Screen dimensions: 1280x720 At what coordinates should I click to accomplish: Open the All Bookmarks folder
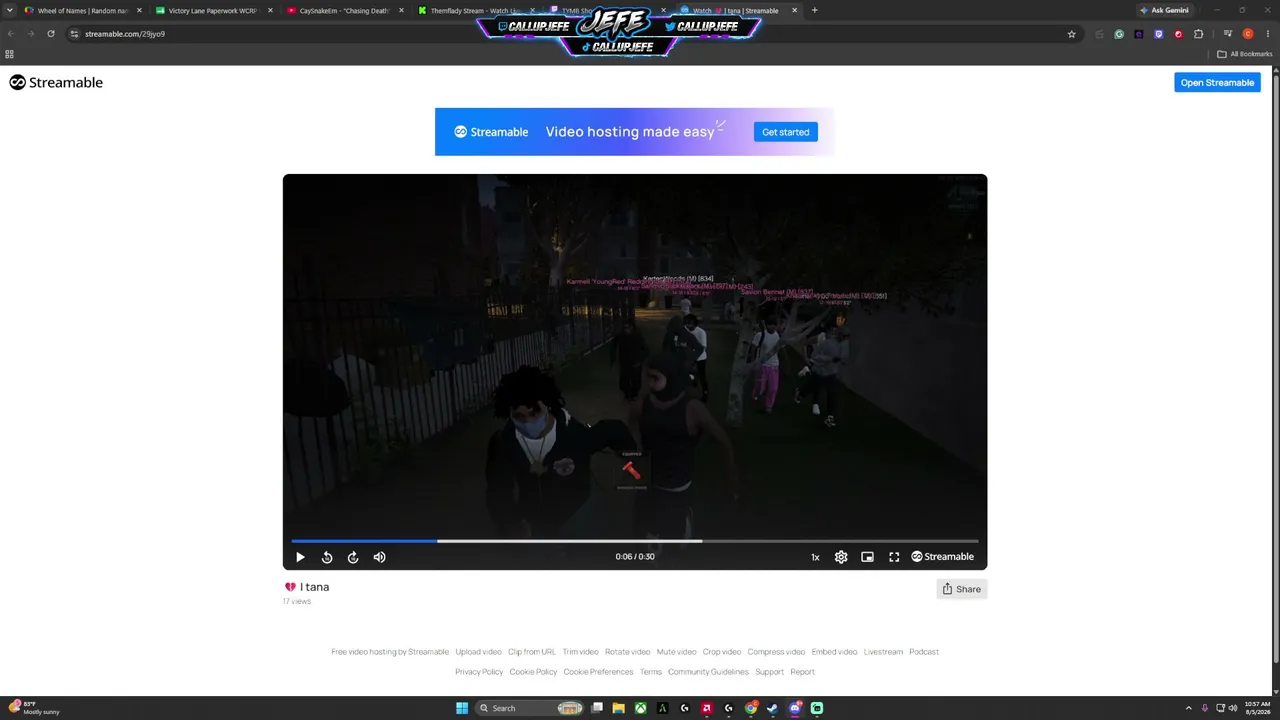[x=1244, y=54]
